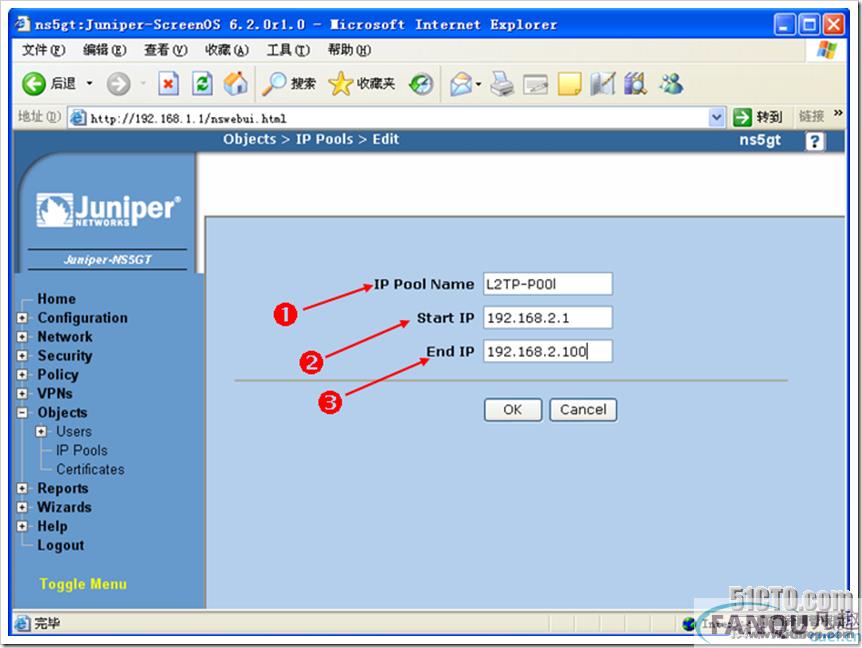
Task: Open the Mail envelope toolbar icon
Action: coord(461,84)
